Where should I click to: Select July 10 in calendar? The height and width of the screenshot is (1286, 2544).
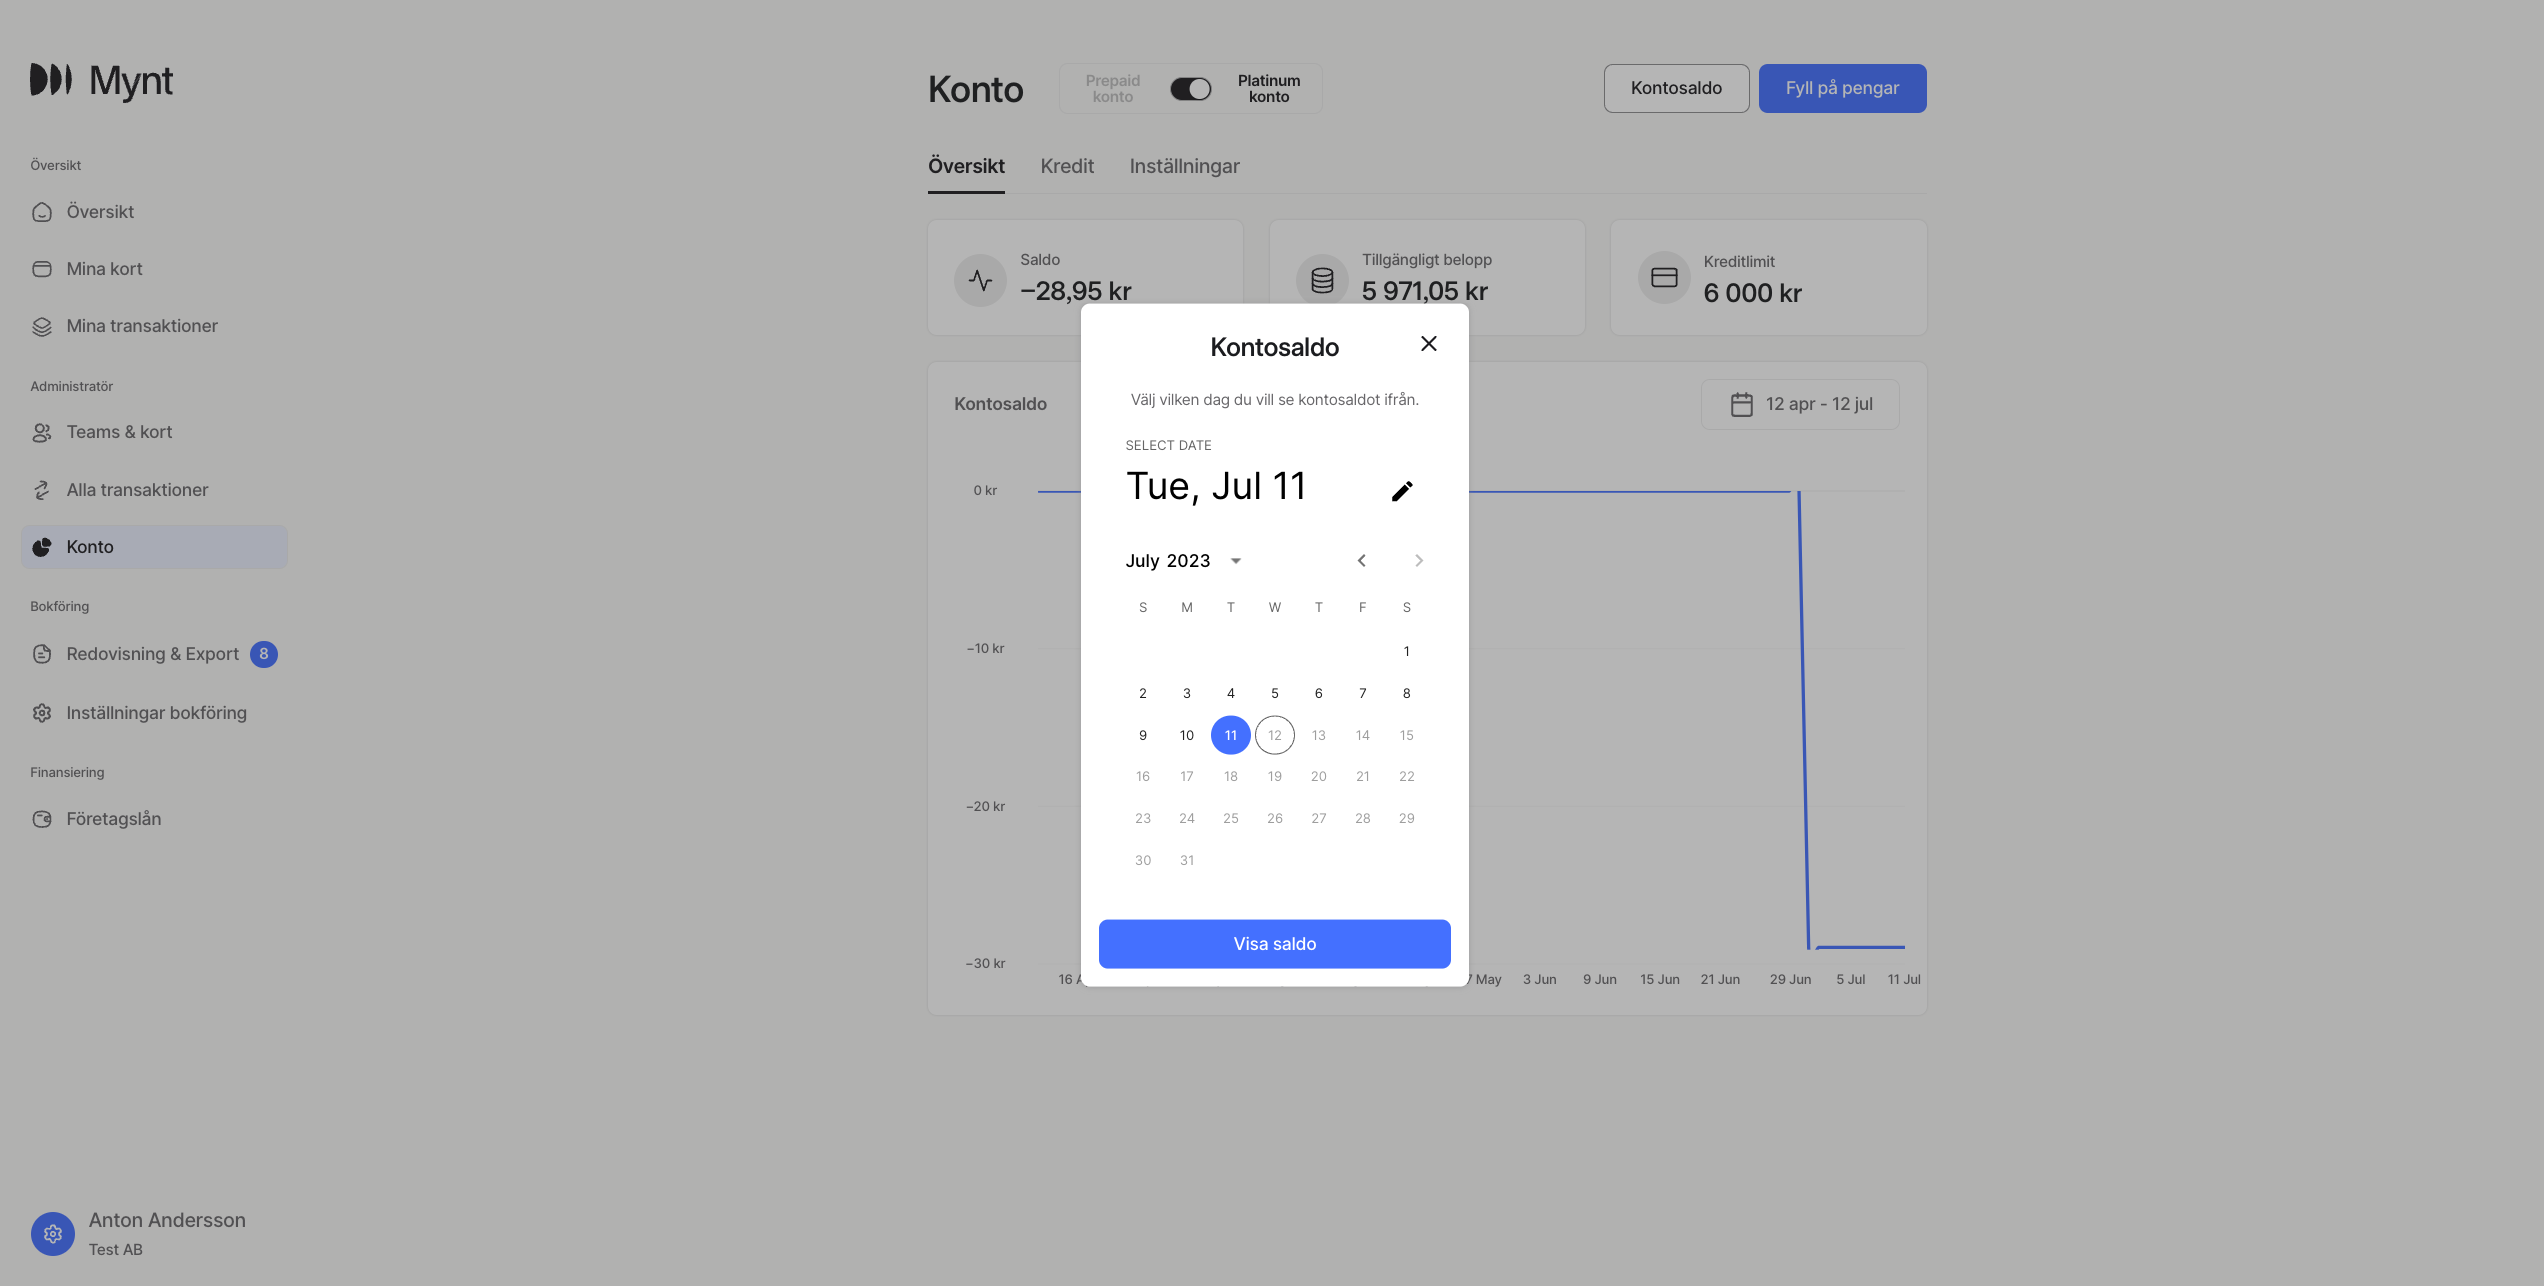(1186, 735)
